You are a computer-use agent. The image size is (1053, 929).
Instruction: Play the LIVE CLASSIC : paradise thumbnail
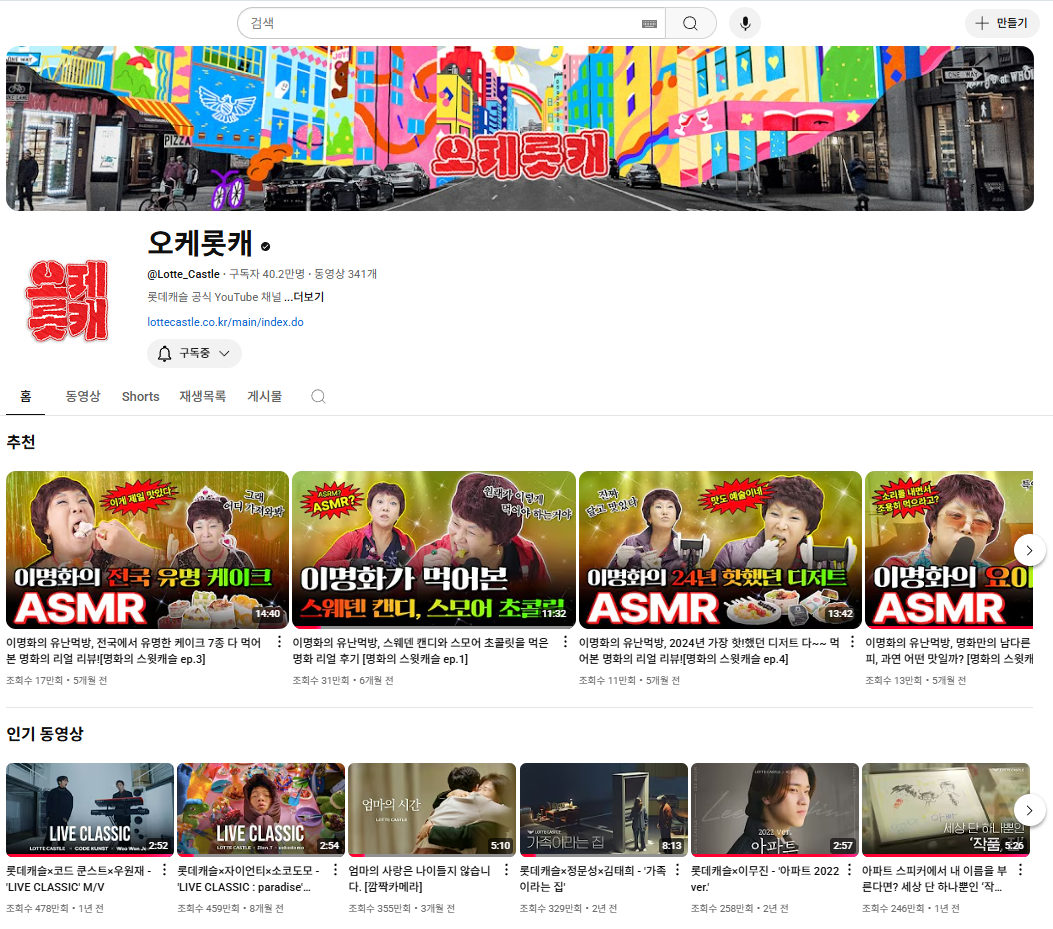[261, 809]
